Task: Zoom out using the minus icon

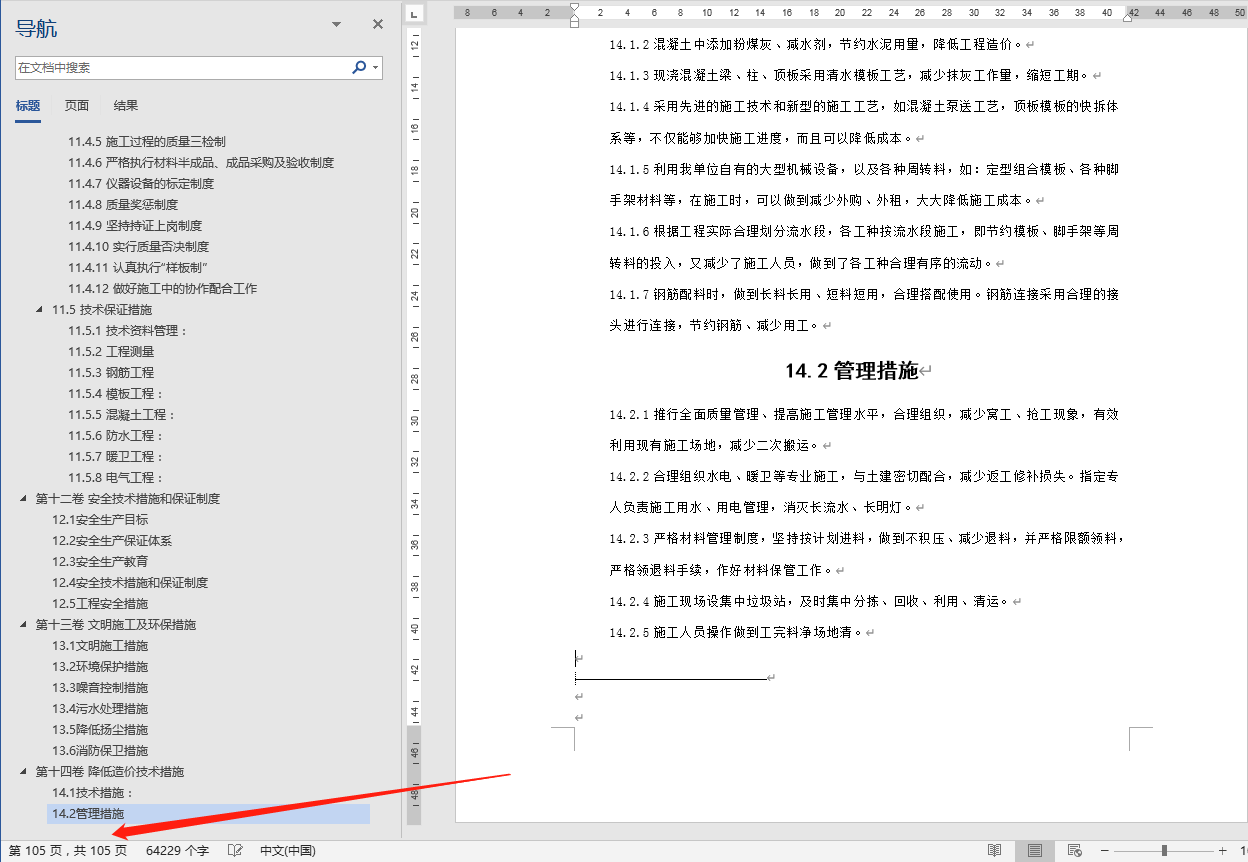Action: tap(1104, 850)
